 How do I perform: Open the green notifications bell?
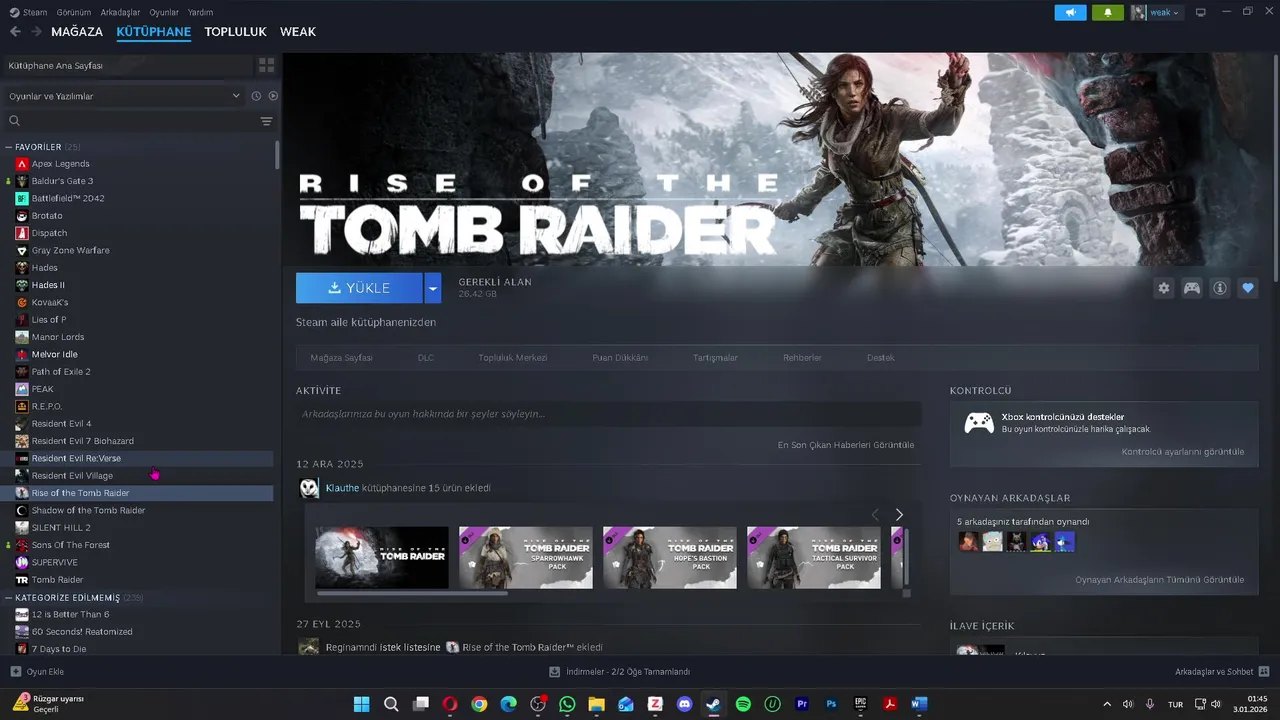tap(1108, 12)
